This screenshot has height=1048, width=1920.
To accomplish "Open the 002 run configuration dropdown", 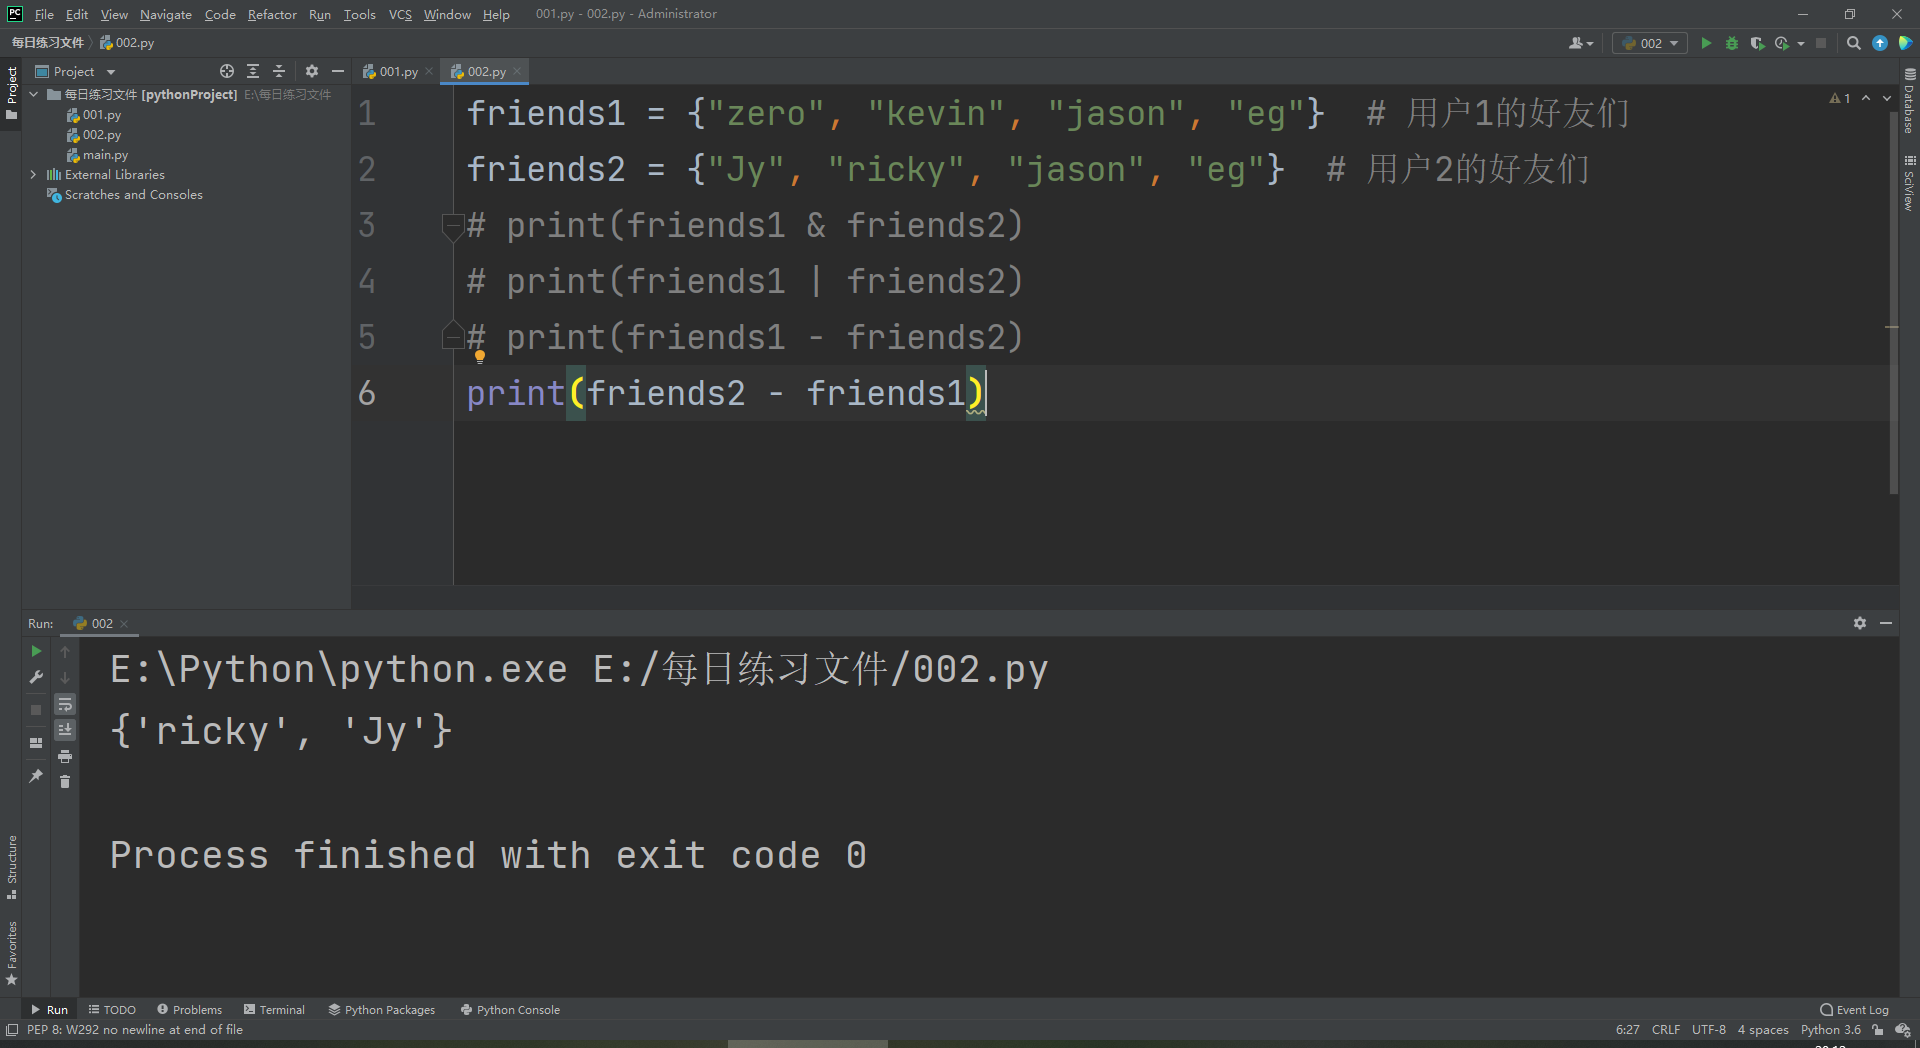I will coord(1650,43).
